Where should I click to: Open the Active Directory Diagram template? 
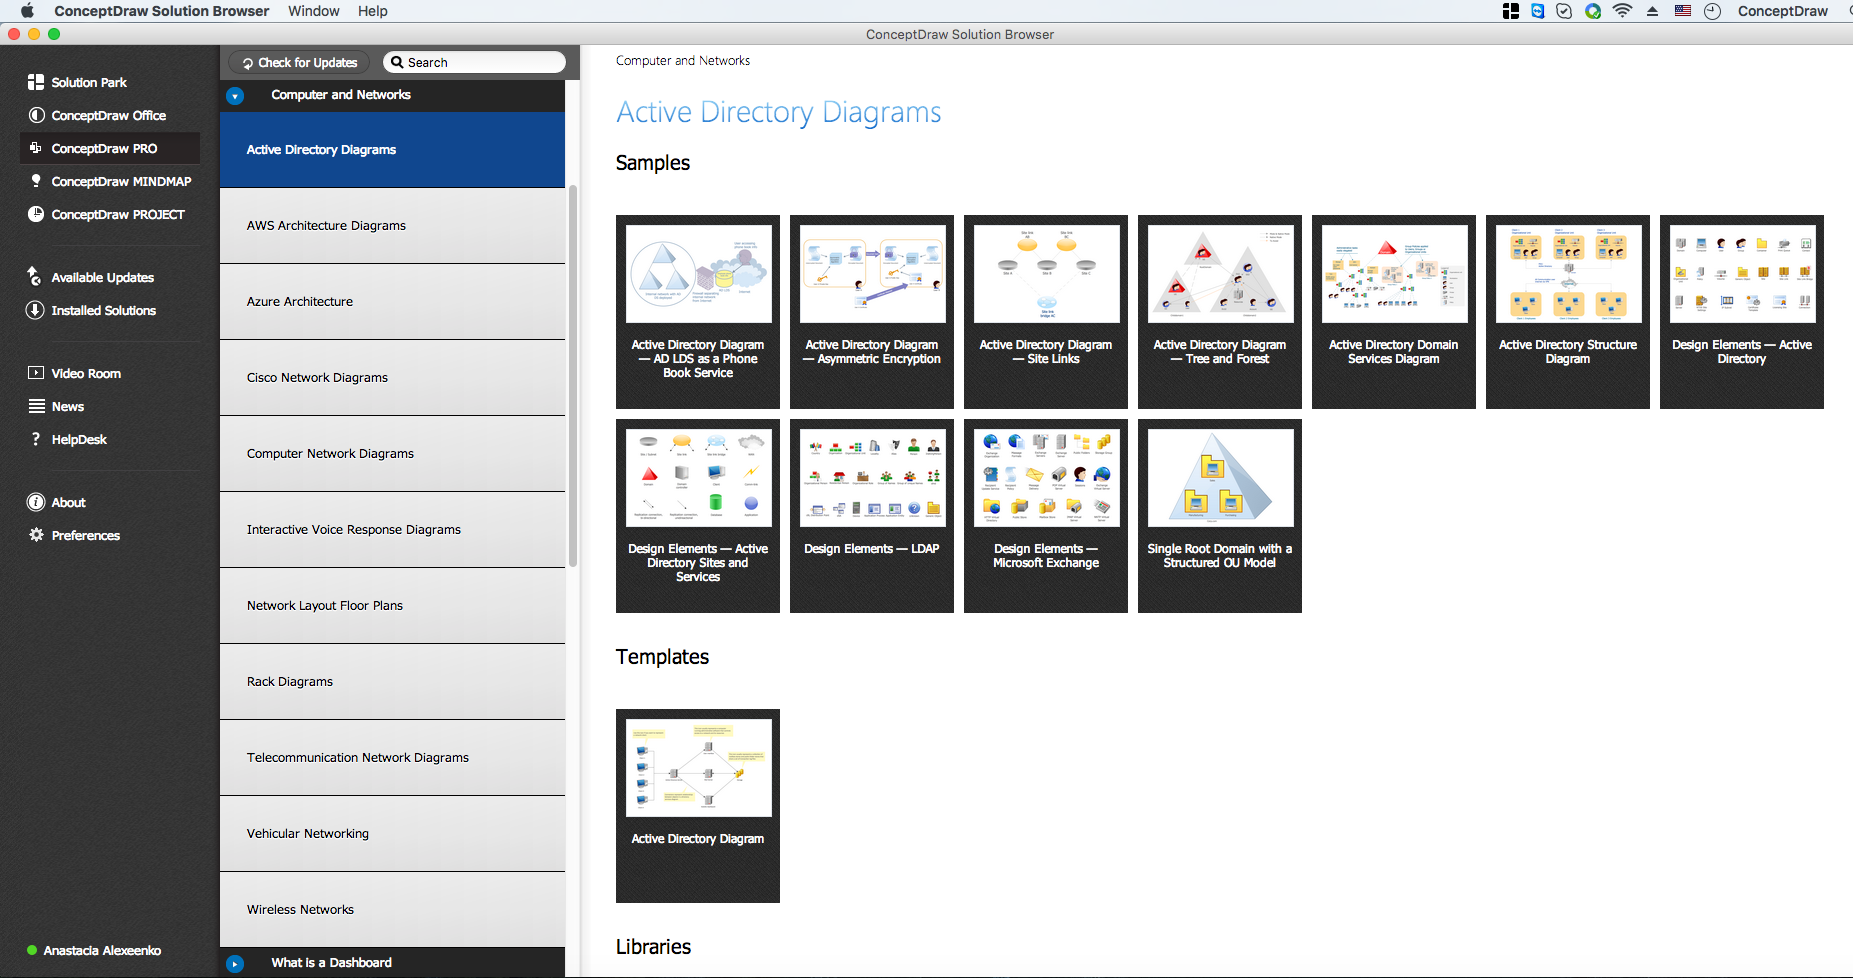click(698, 805)
